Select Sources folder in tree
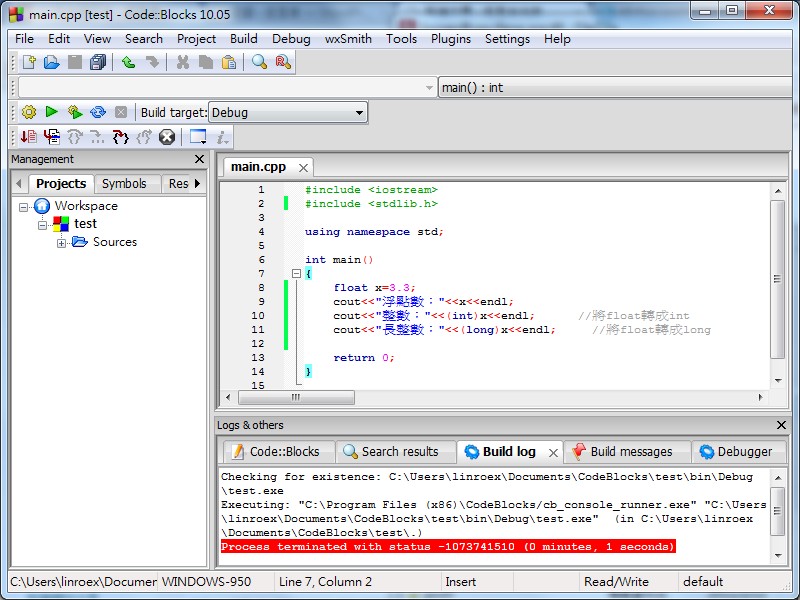 pos(115,242)
